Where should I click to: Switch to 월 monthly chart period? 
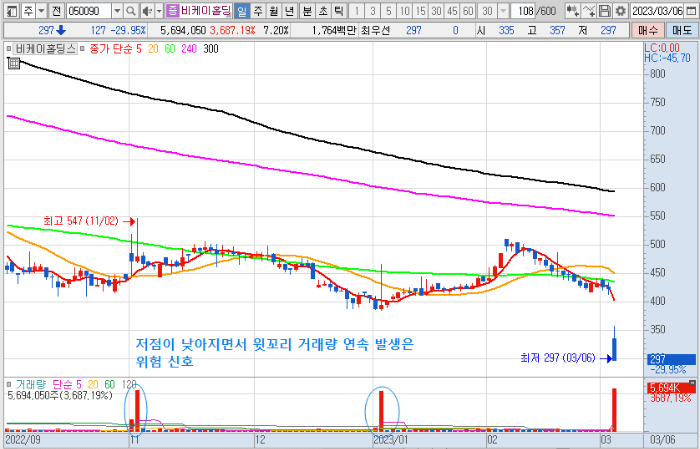point(274,11)
